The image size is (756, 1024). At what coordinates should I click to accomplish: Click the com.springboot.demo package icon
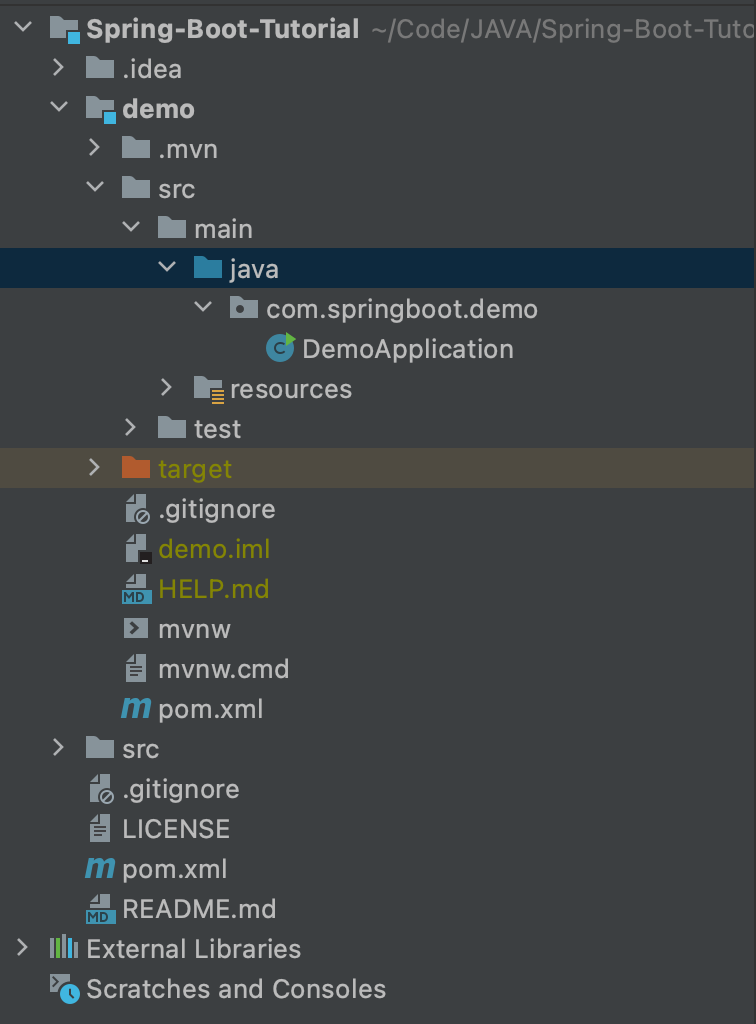[x=244, y=308]
